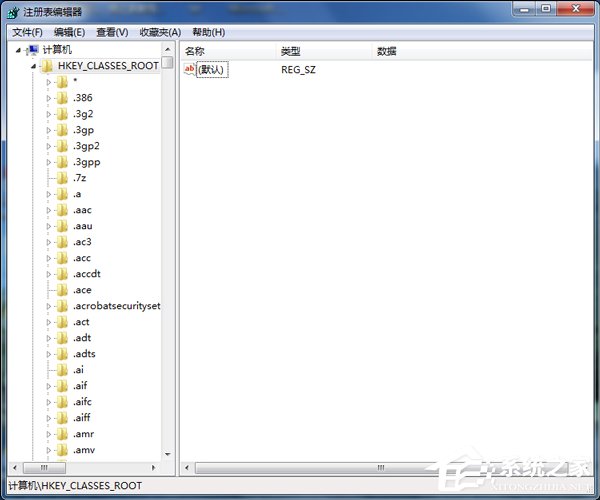
Task: Click the HKEY_CLASSES_ROOT folder icon
Action: coord(47,66)
